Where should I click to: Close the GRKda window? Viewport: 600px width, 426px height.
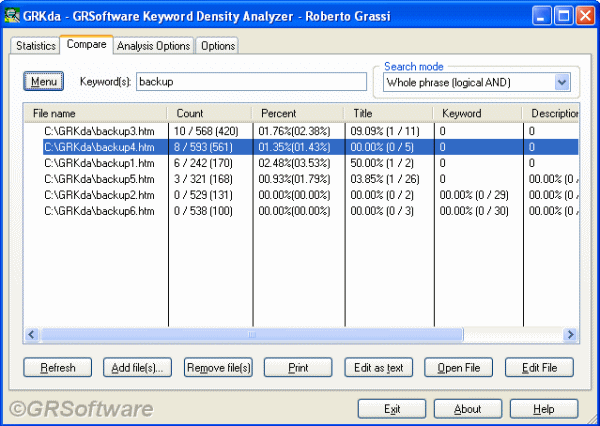[585, 16]
